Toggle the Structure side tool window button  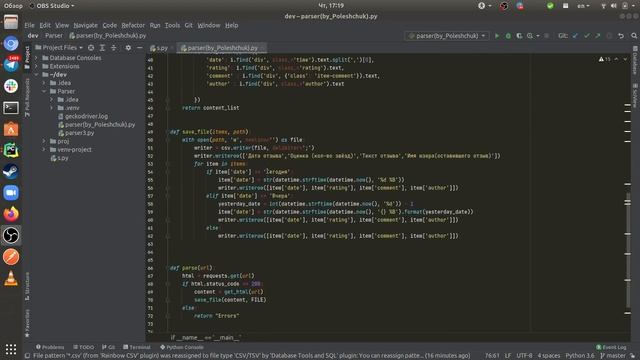tap(27, 286)
